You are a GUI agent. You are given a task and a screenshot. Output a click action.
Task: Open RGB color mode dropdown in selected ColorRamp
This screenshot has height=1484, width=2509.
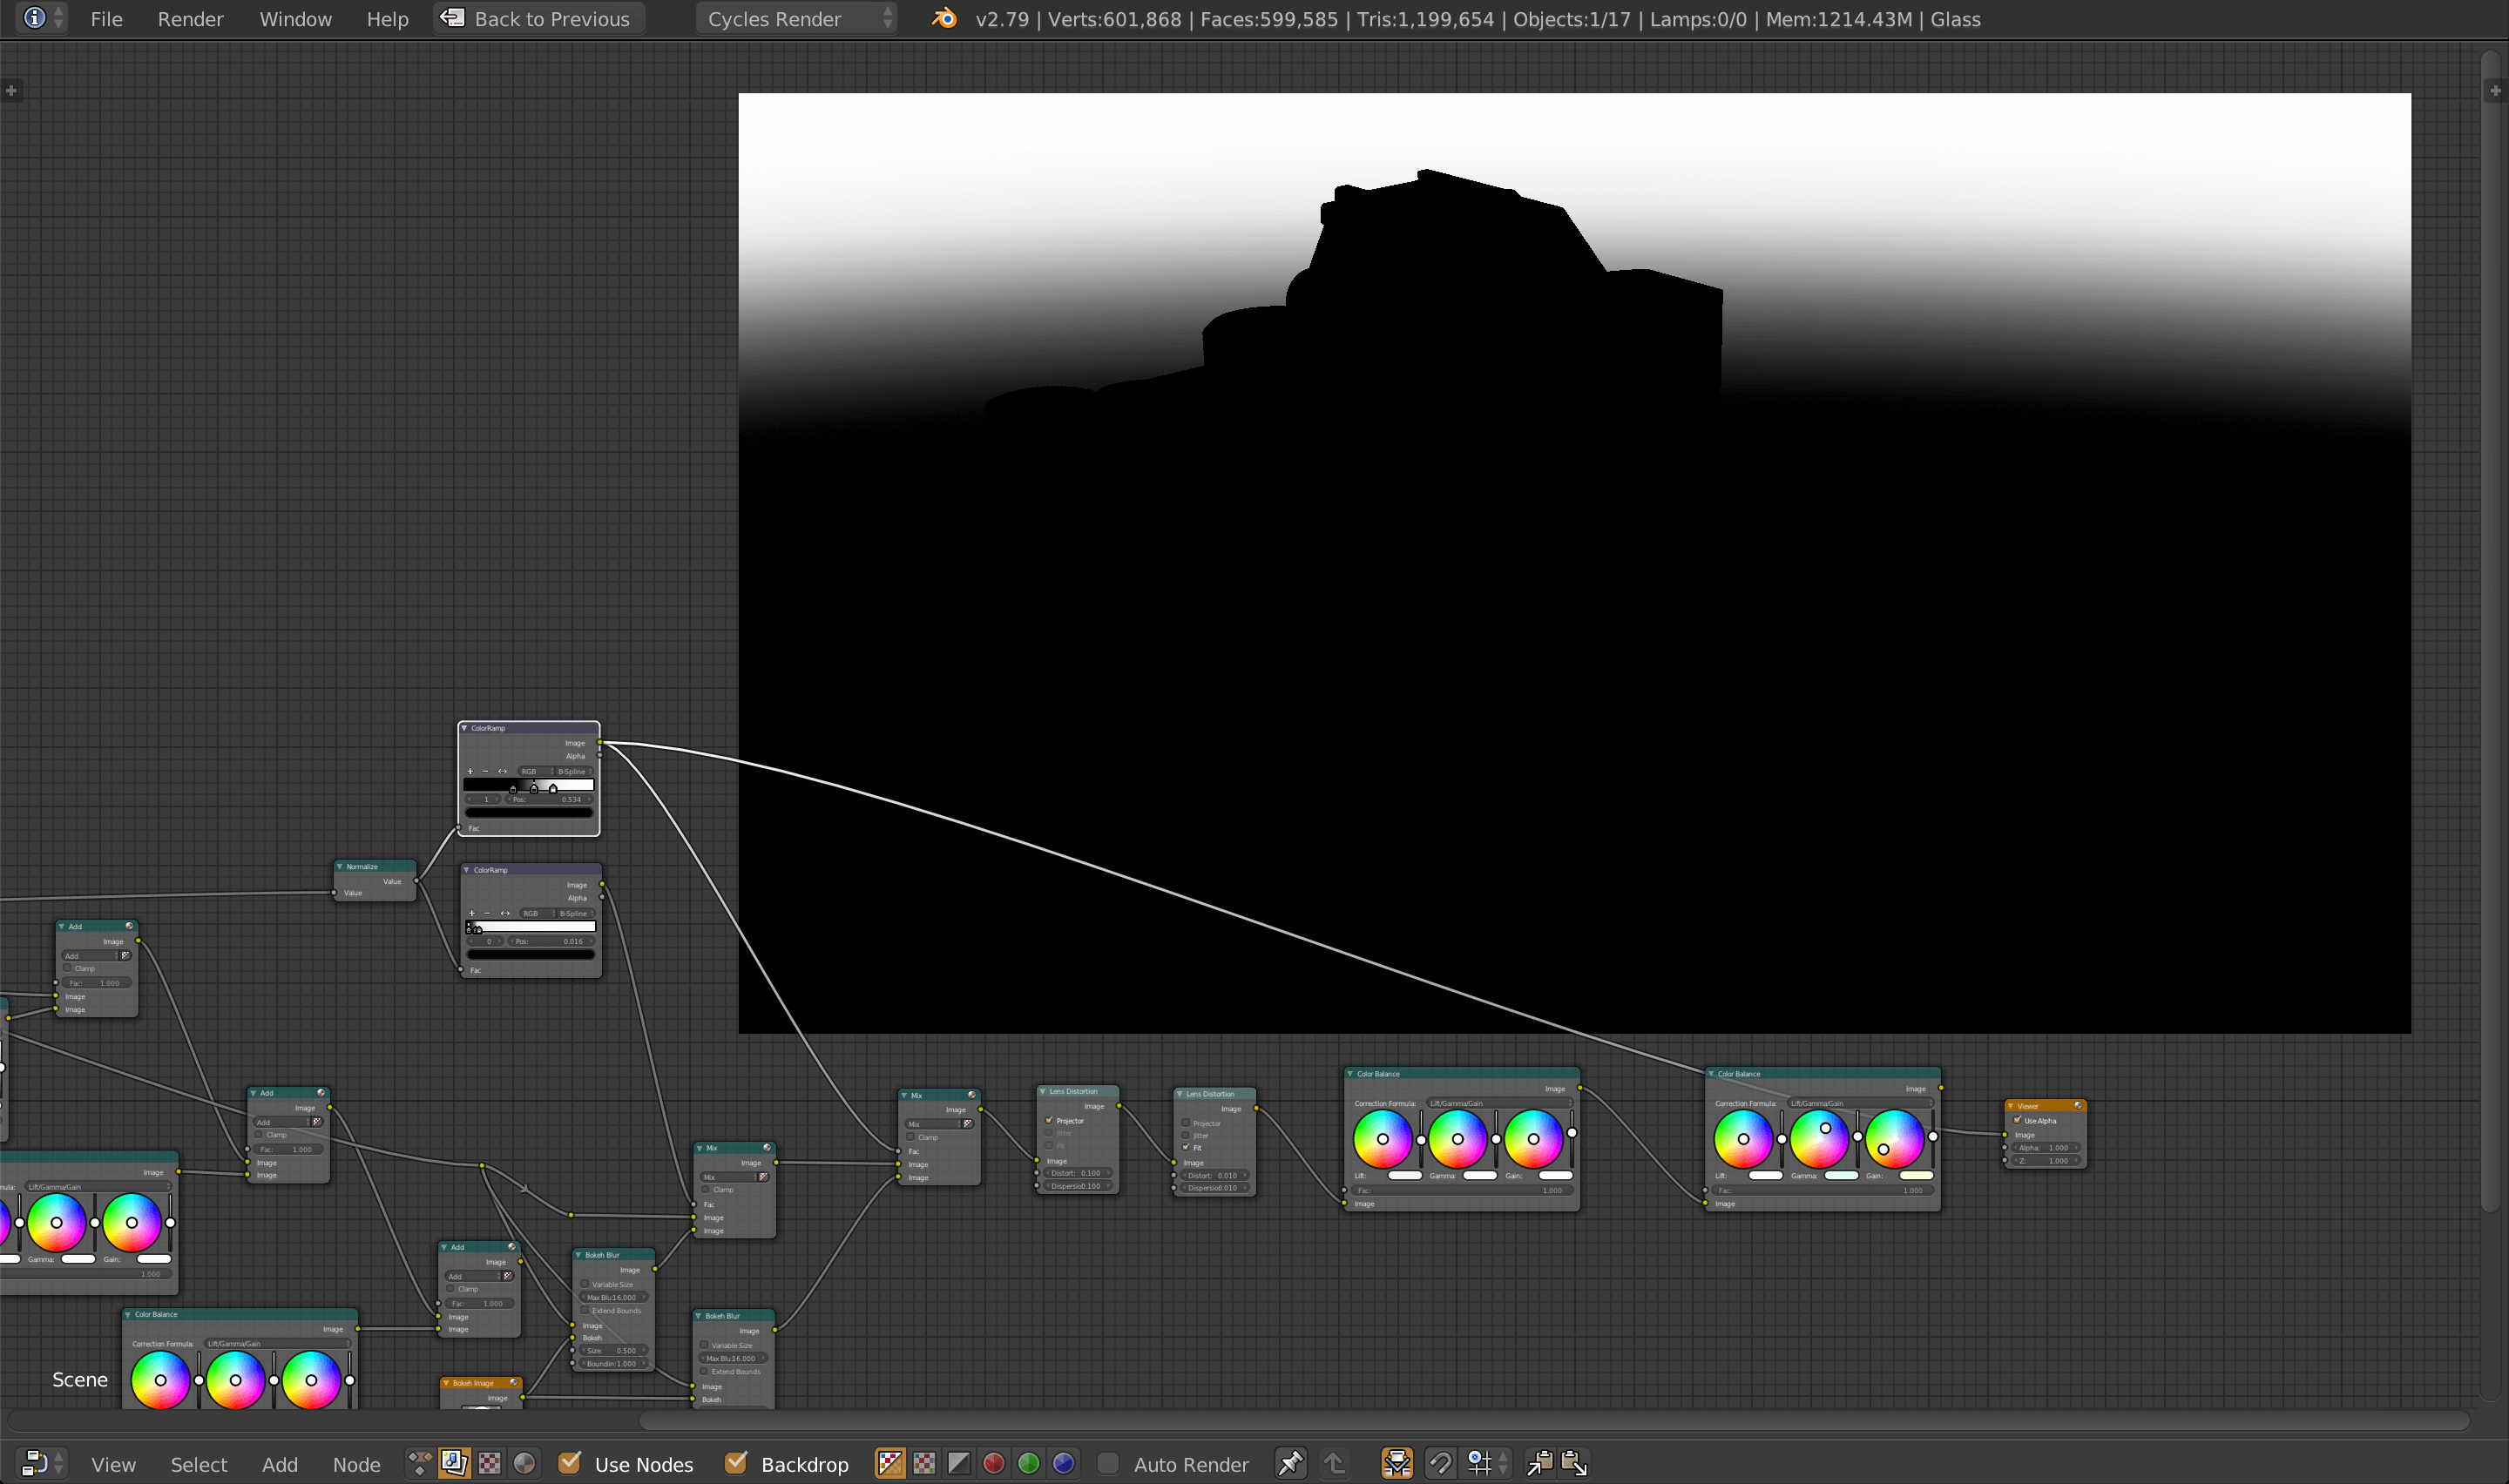click(534, 771)
